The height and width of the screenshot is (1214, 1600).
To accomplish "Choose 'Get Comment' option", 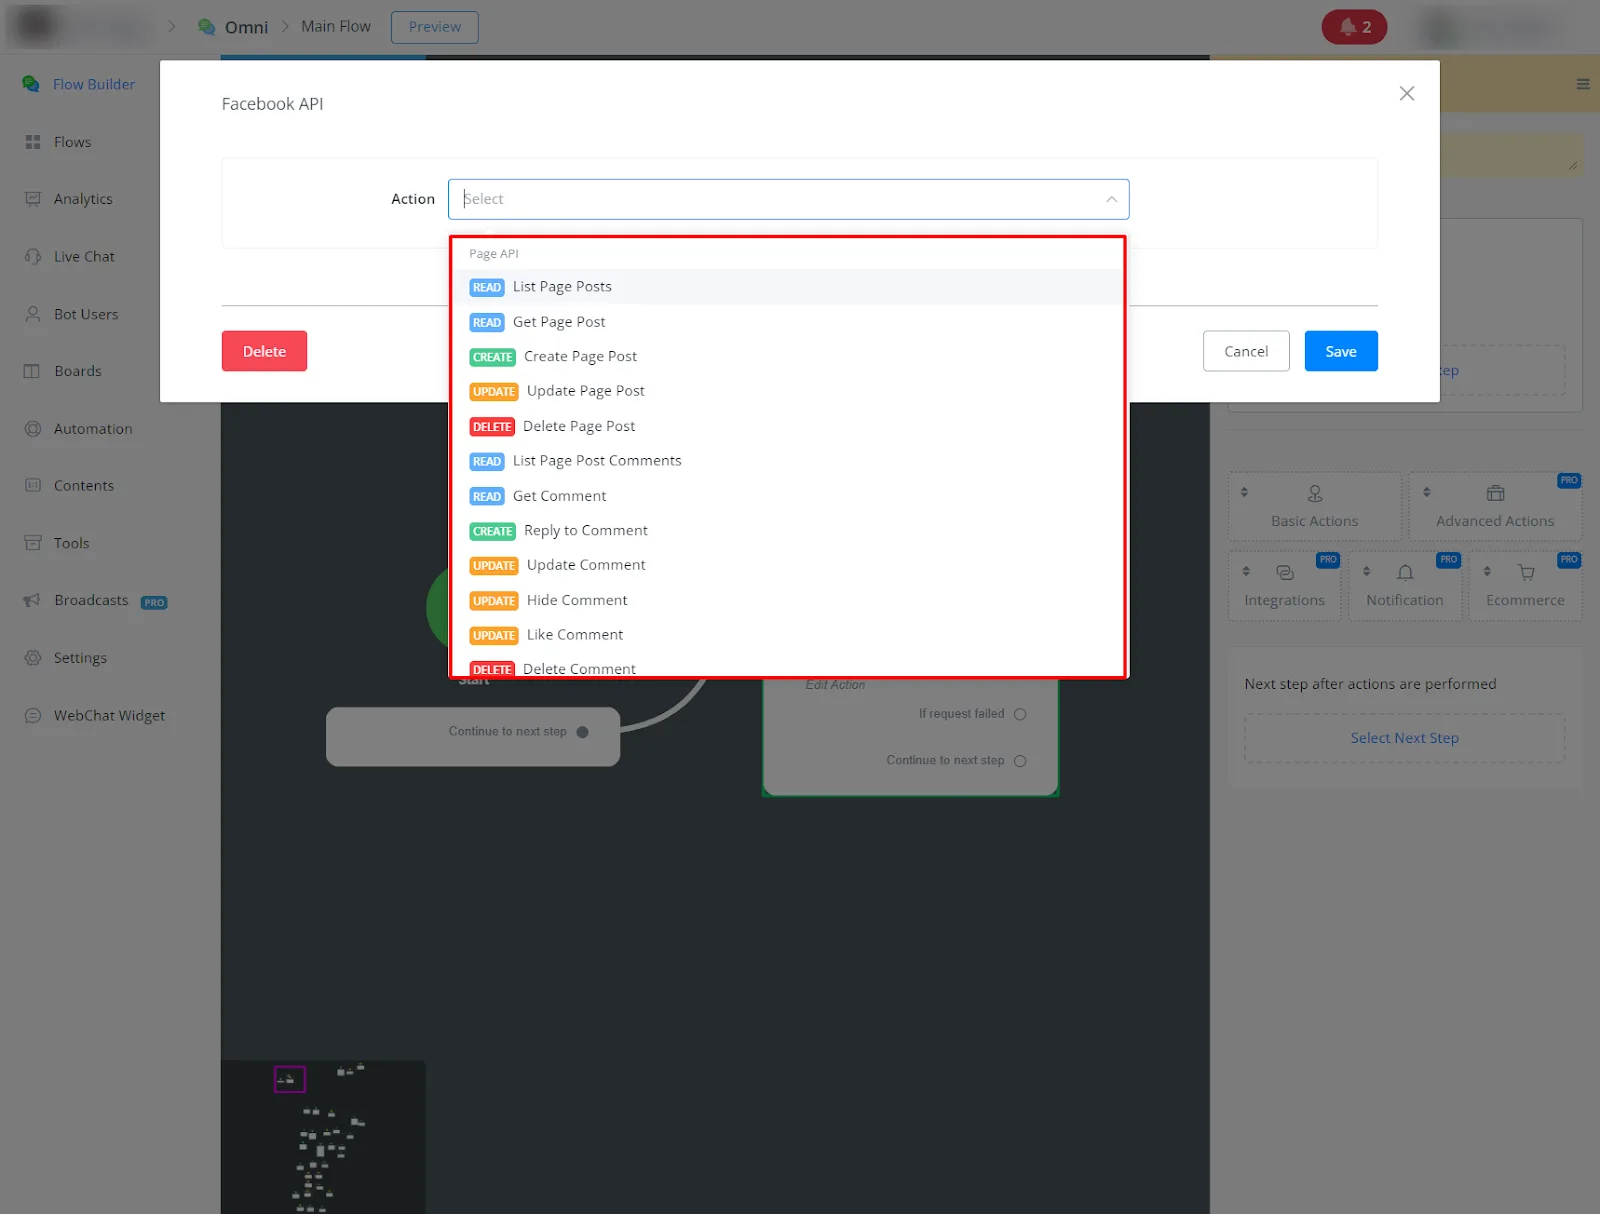I will point(789,496).
